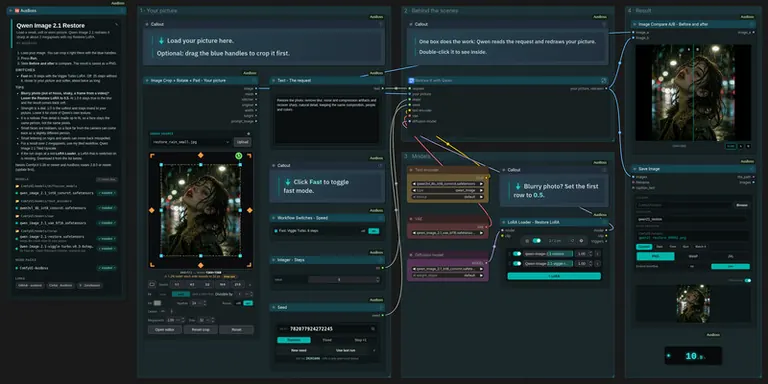The height and width of the screenshot is (384, 768).
Task: Click the refresh icon in LoRA Loader header row
Action: (x=572, y=240)
